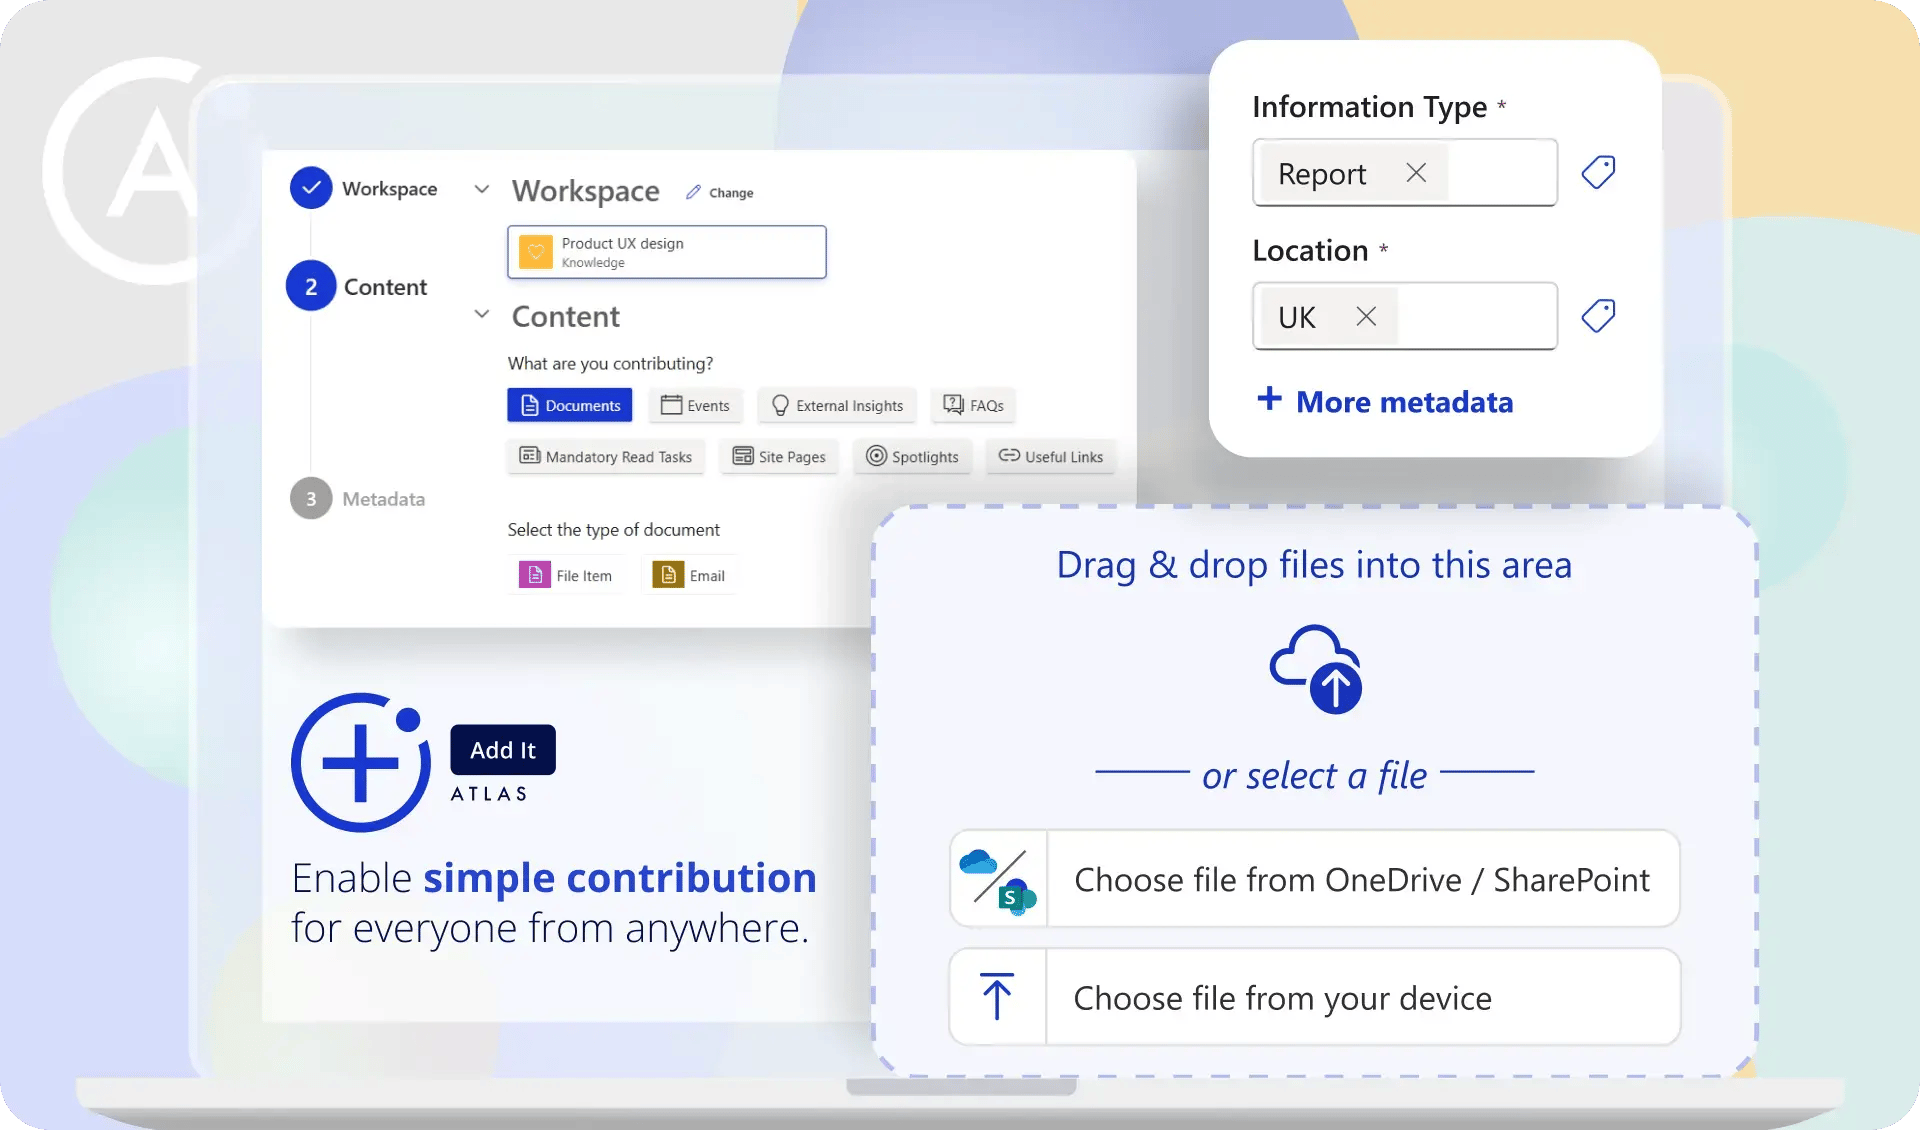Viewport: 1920px width, 1130px height.
Task: Open tag picker for Location
Action: click(x=1598, y=316)
